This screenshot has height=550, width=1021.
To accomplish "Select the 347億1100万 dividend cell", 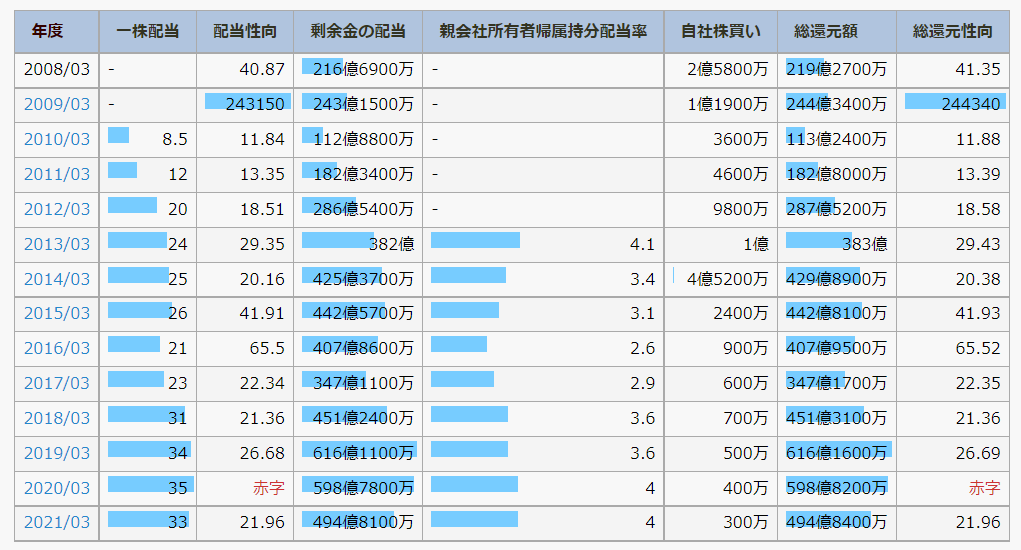I will coord(358,383).
